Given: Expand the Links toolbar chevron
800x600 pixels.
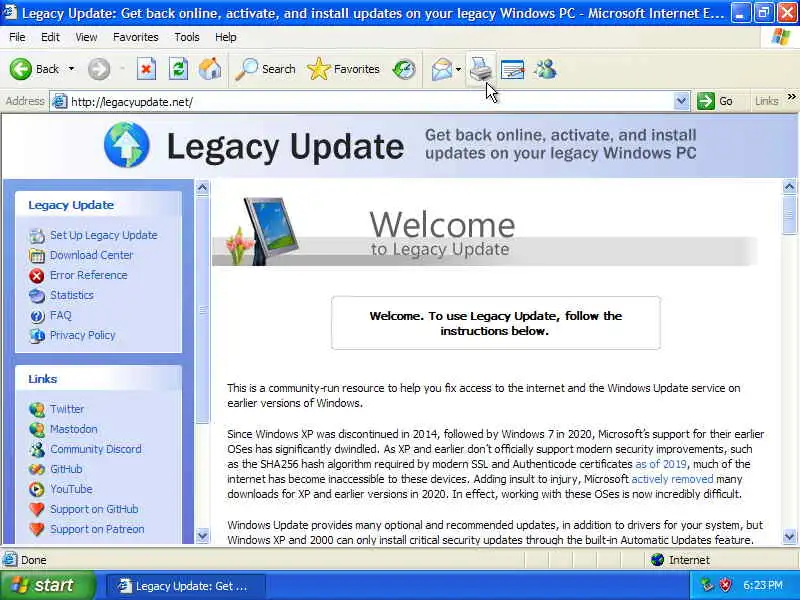Looking at the screenshot, I should [x=791, y=96].
